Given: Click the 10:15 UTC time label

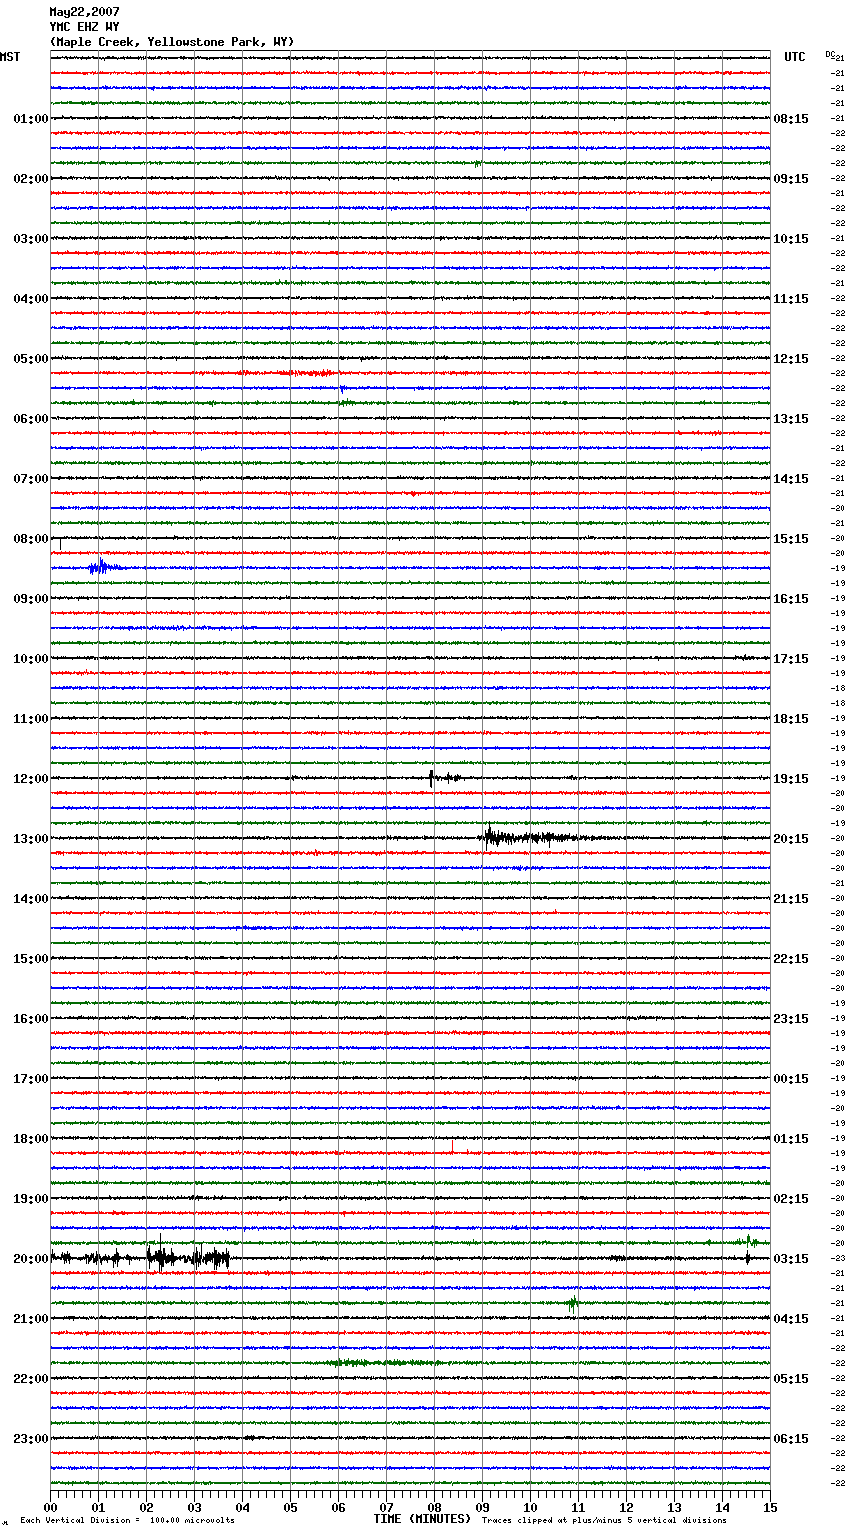Looking at the screenshot, I should (791, 239).
